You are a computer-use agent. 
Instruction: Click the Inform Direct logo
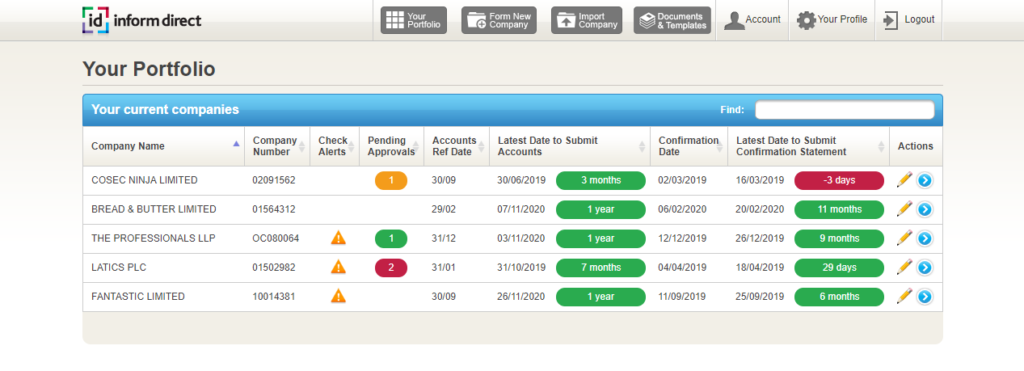point(142,20)
